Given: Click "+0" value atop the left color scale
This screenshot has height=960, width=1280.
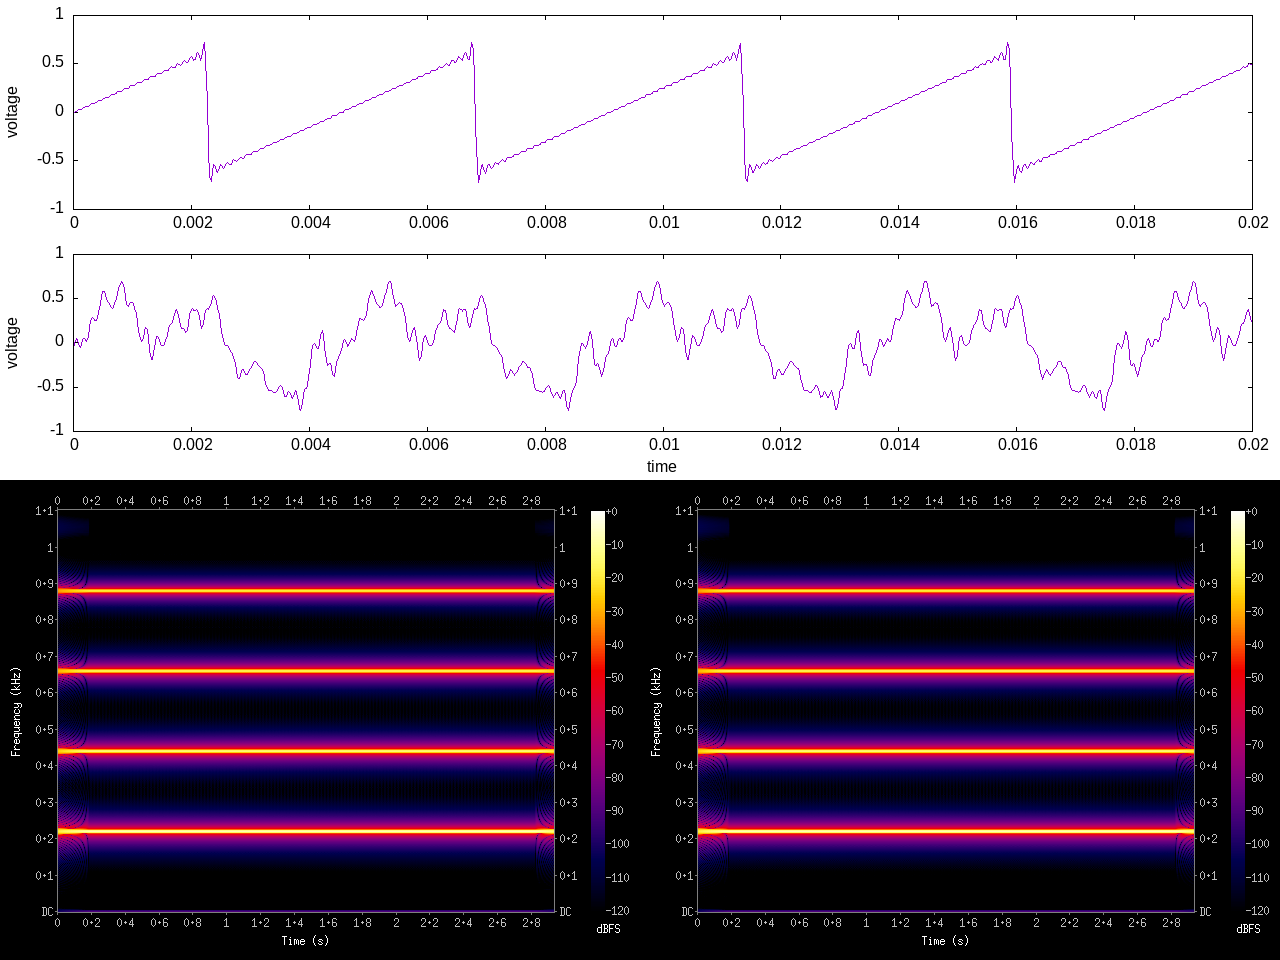Looking at the screenshot, I should tap(612, 511).
